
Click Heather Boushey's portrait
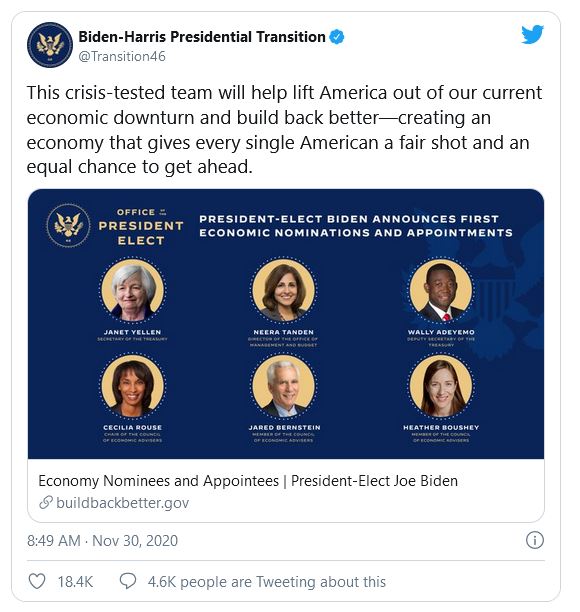(441, 386)
